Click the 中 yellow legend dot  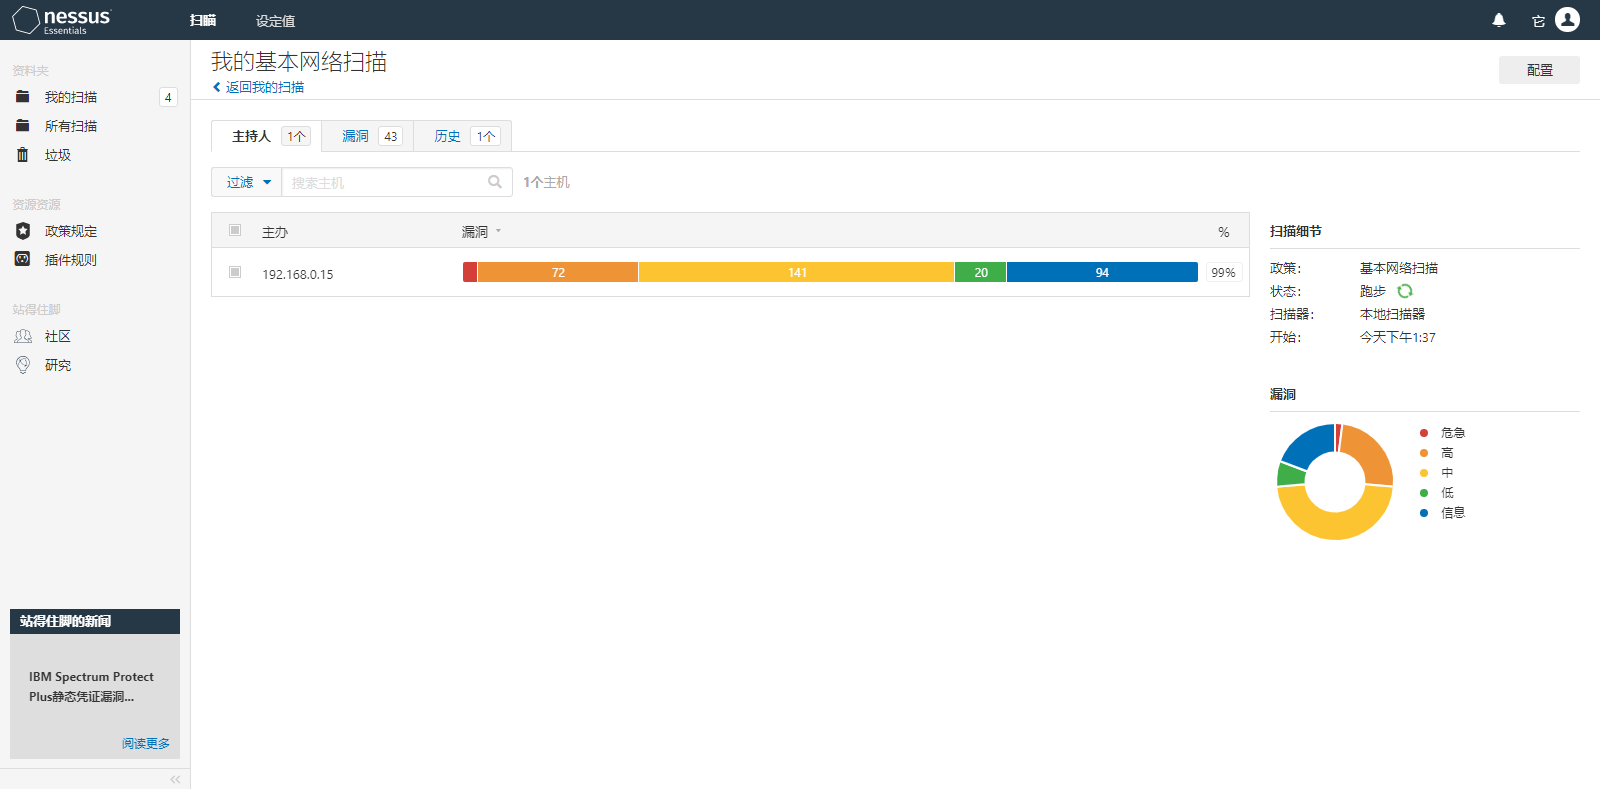(x=1424, y=473)
